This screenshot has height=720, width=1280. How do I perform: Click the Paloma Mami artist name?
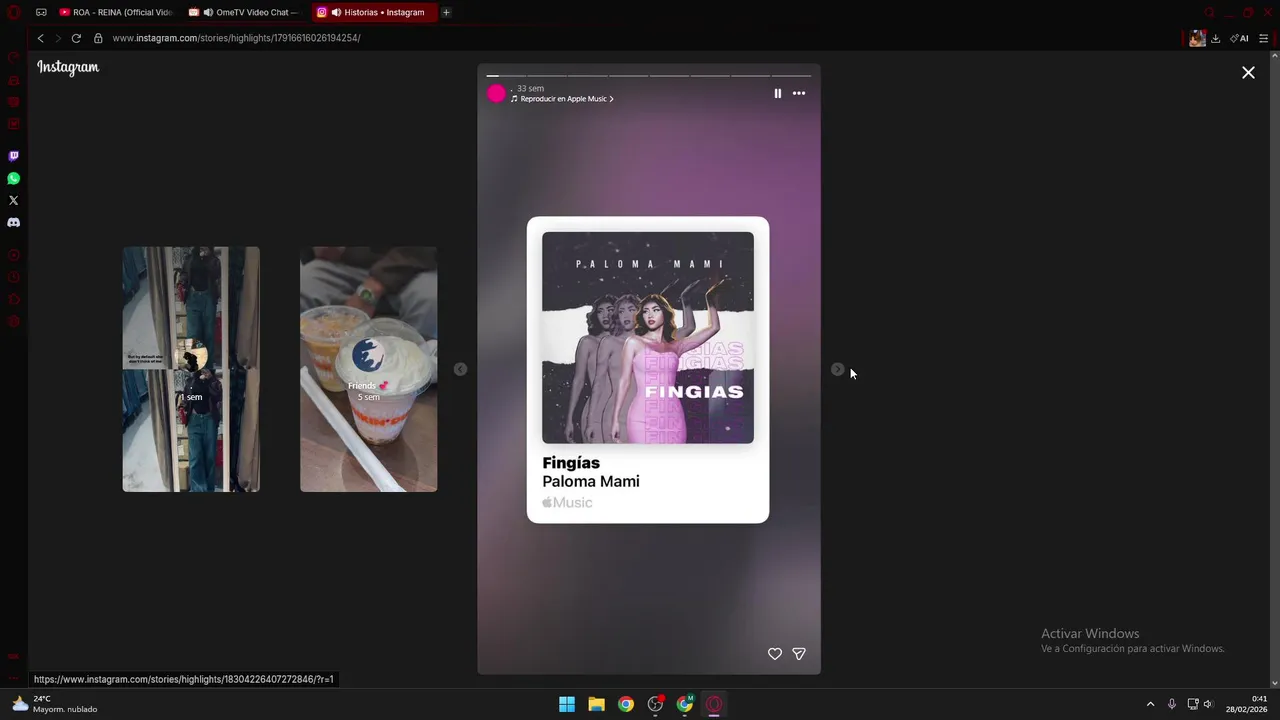591,481
